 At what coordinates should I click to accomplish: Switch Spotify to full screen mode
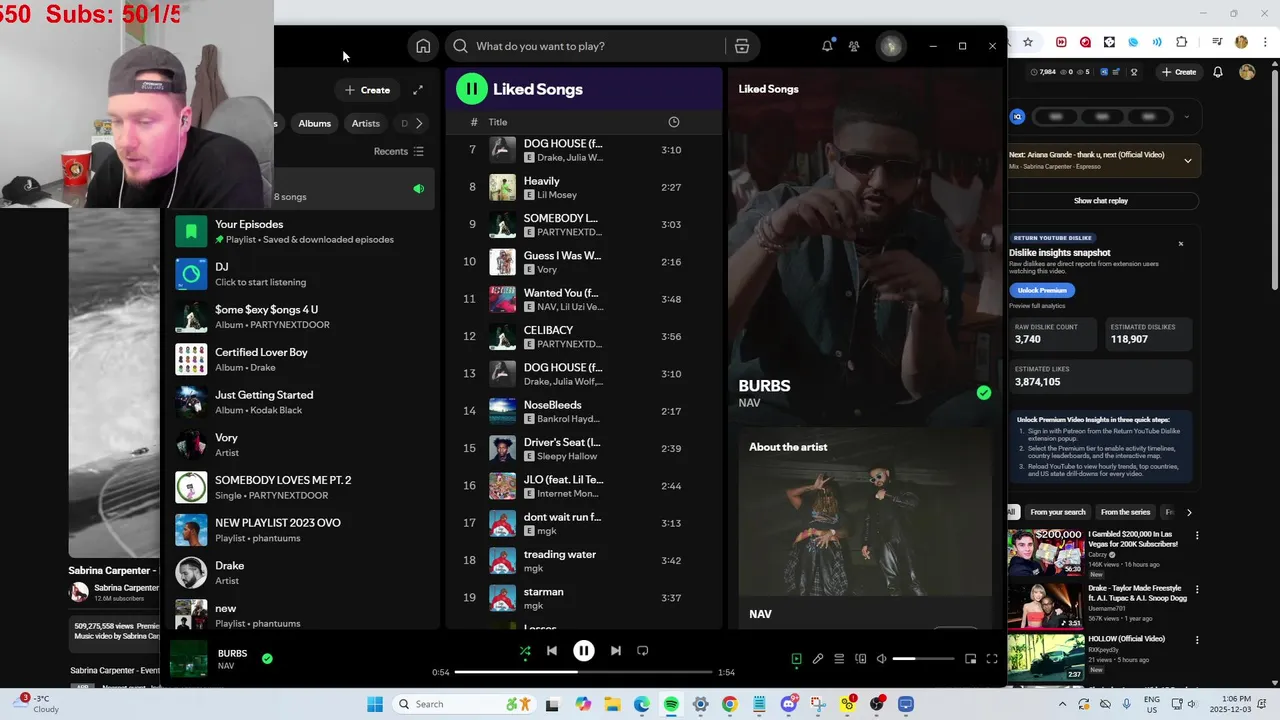point(992,659)
